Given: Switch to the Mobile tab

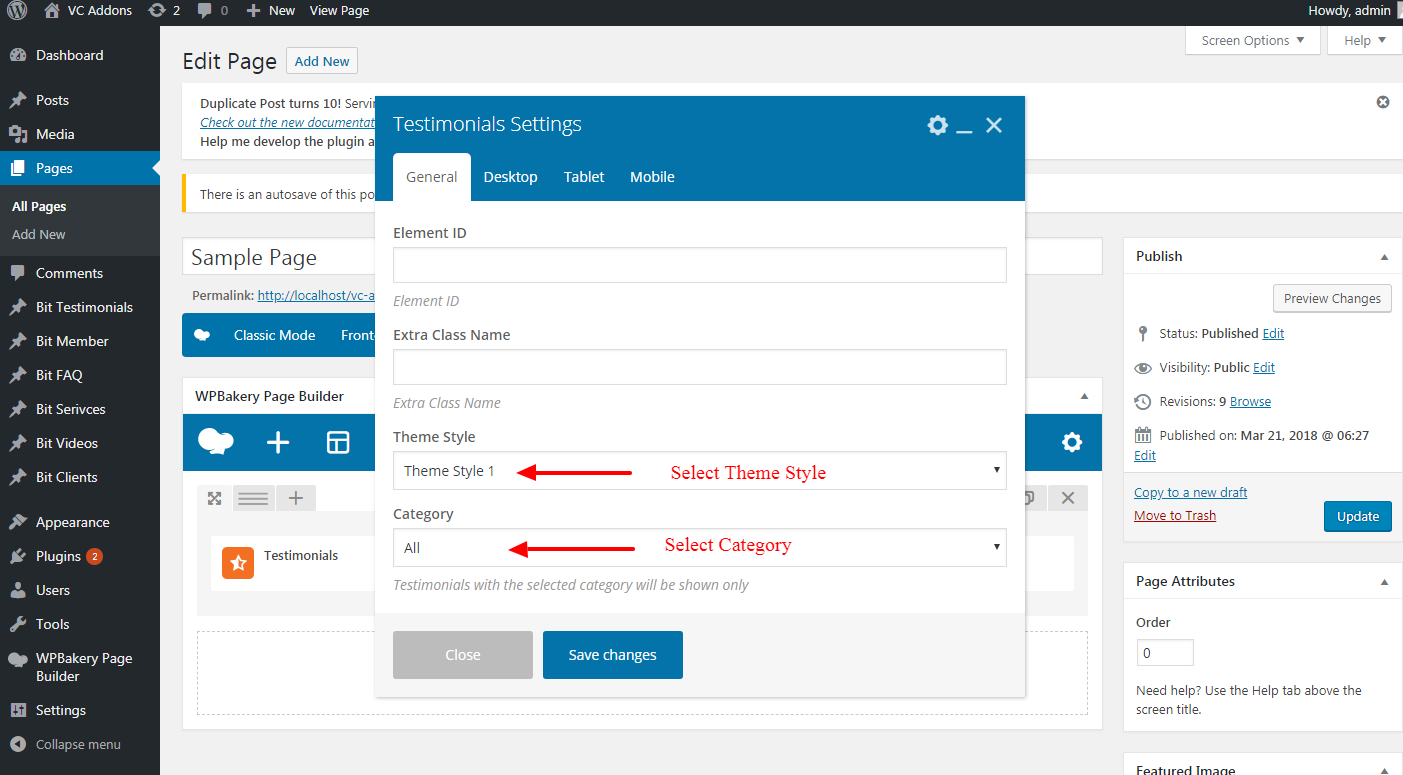Looking at the screenshot, I should 652,177.
